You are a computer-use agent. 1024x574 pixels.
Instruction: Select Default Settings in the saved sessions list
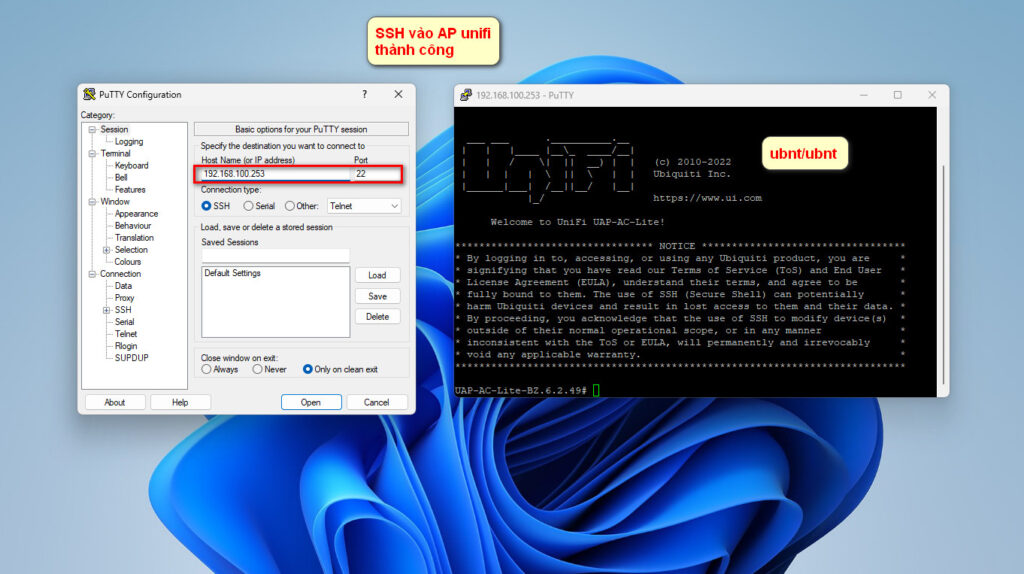[232, 273]
